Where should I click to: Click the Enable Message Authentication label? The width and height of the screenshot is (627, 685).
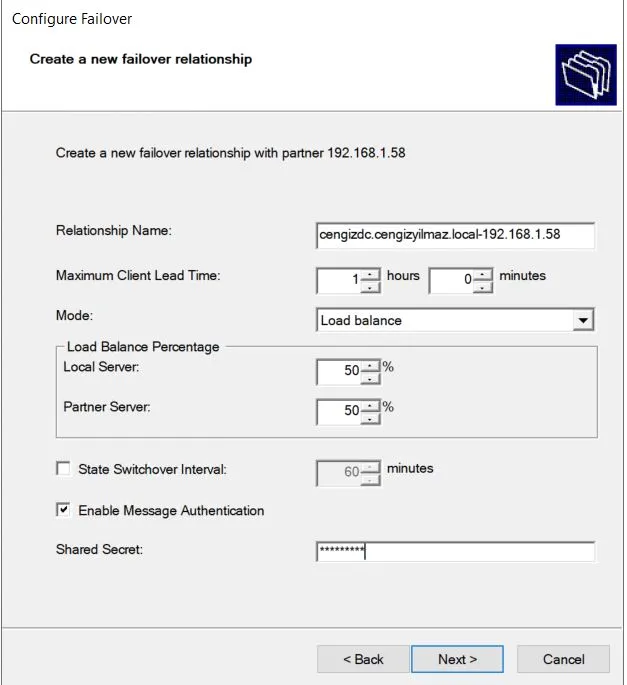pyautogui.click(x=171, y=510)
